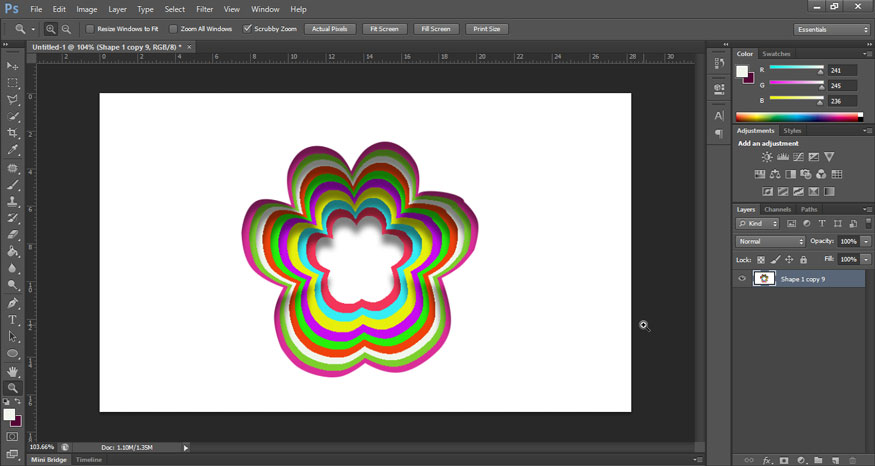
Task: Select the Hand tool
Action: tap(13, 371)
